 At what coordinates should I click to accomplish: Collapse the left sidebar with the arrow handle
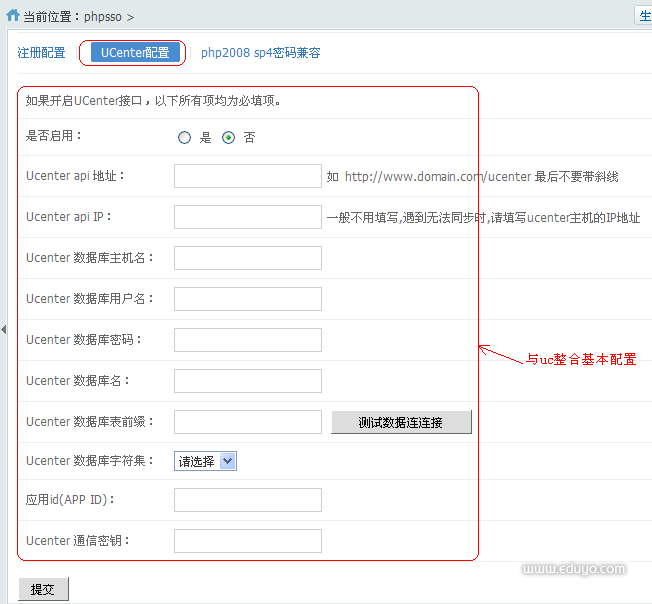coord(3,329)
